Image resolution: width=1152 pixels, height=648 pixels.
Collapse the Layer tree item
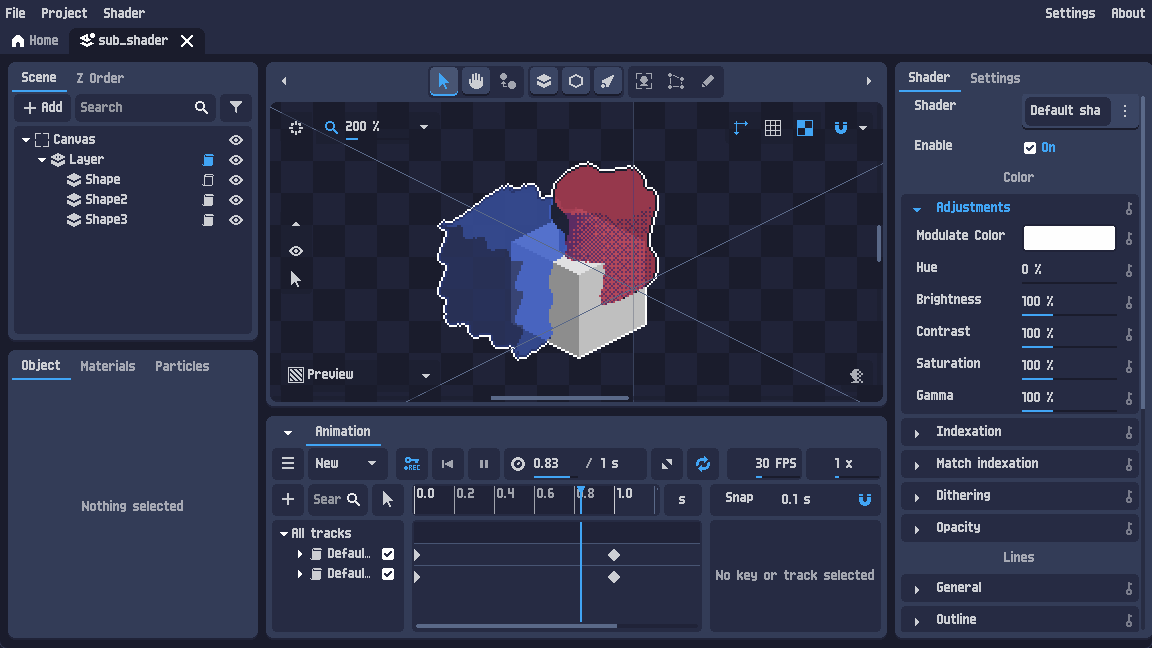42,159
